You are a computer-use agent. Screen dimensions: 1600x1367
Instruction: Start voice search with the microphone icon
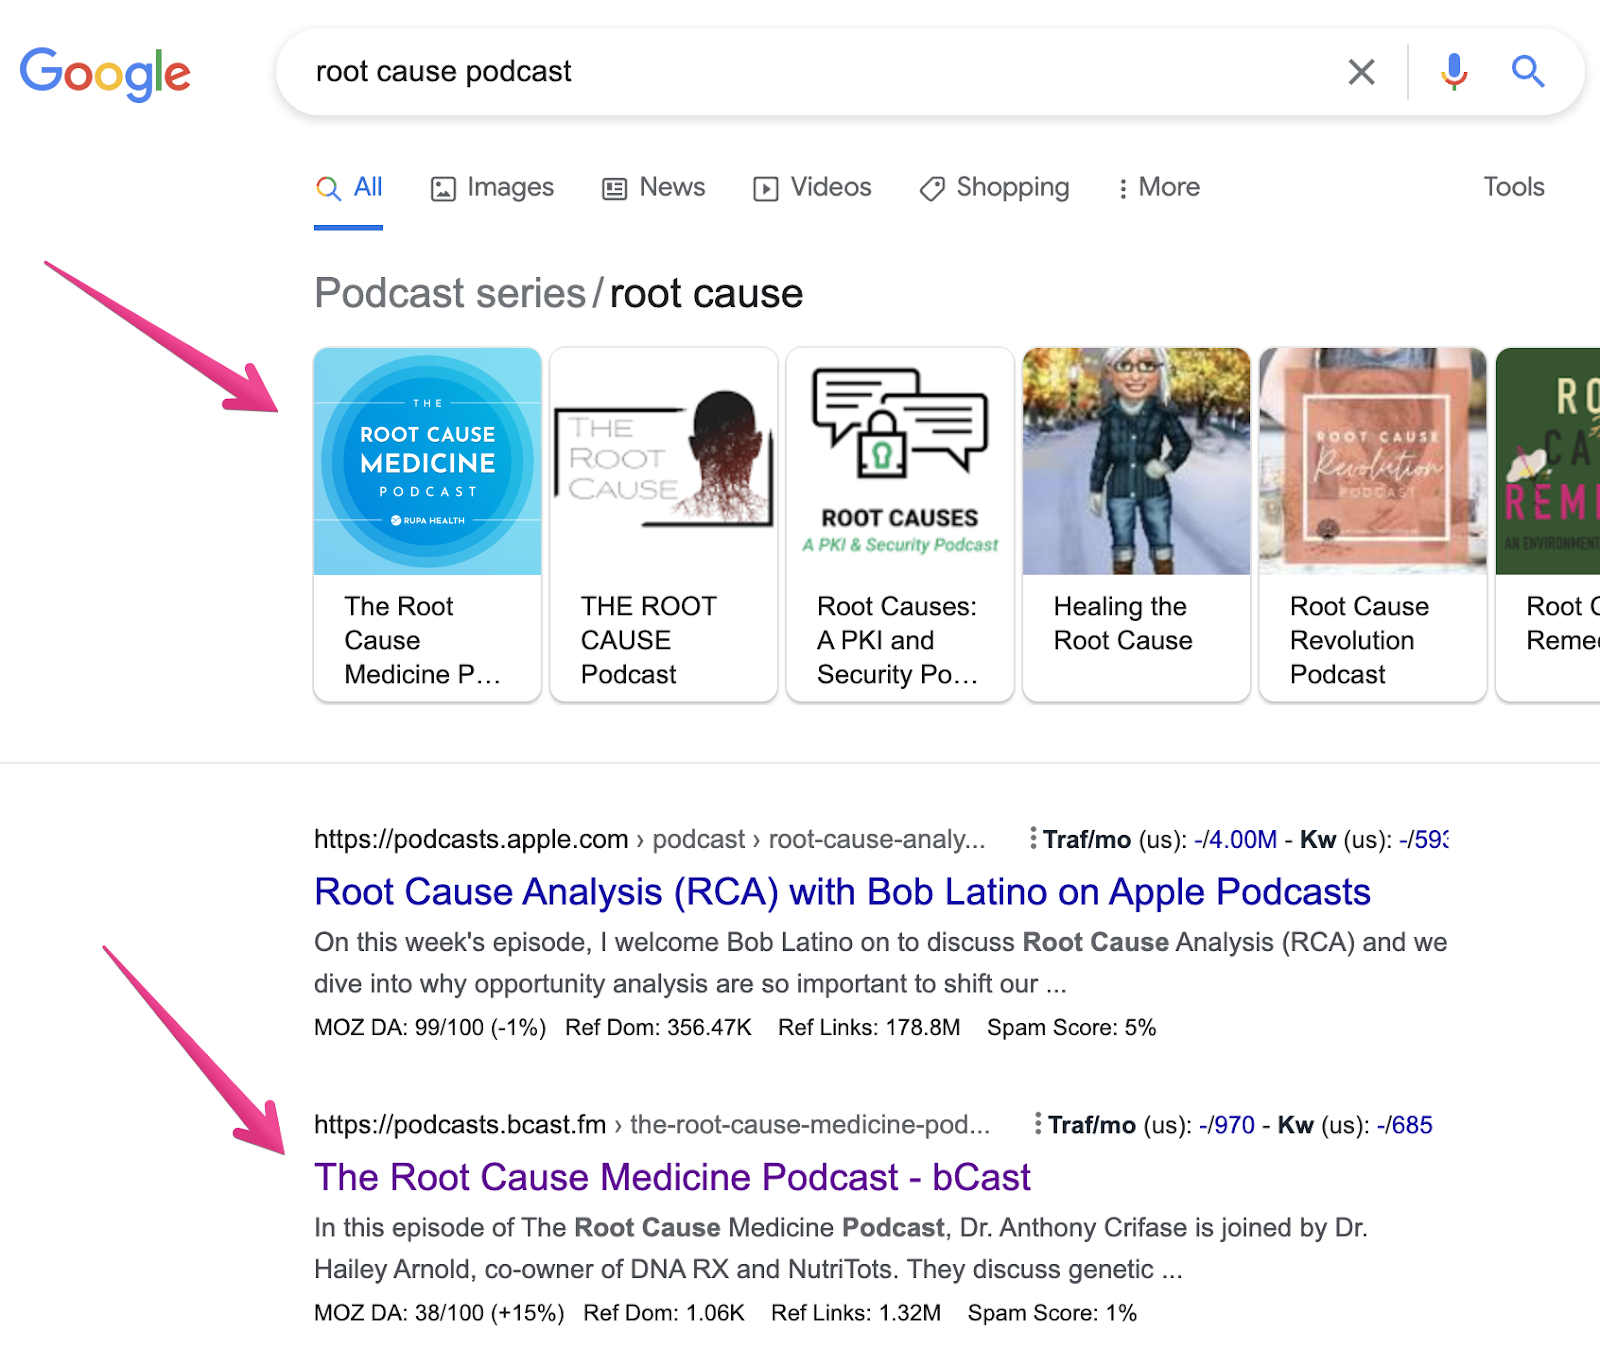pos(1454,72)
